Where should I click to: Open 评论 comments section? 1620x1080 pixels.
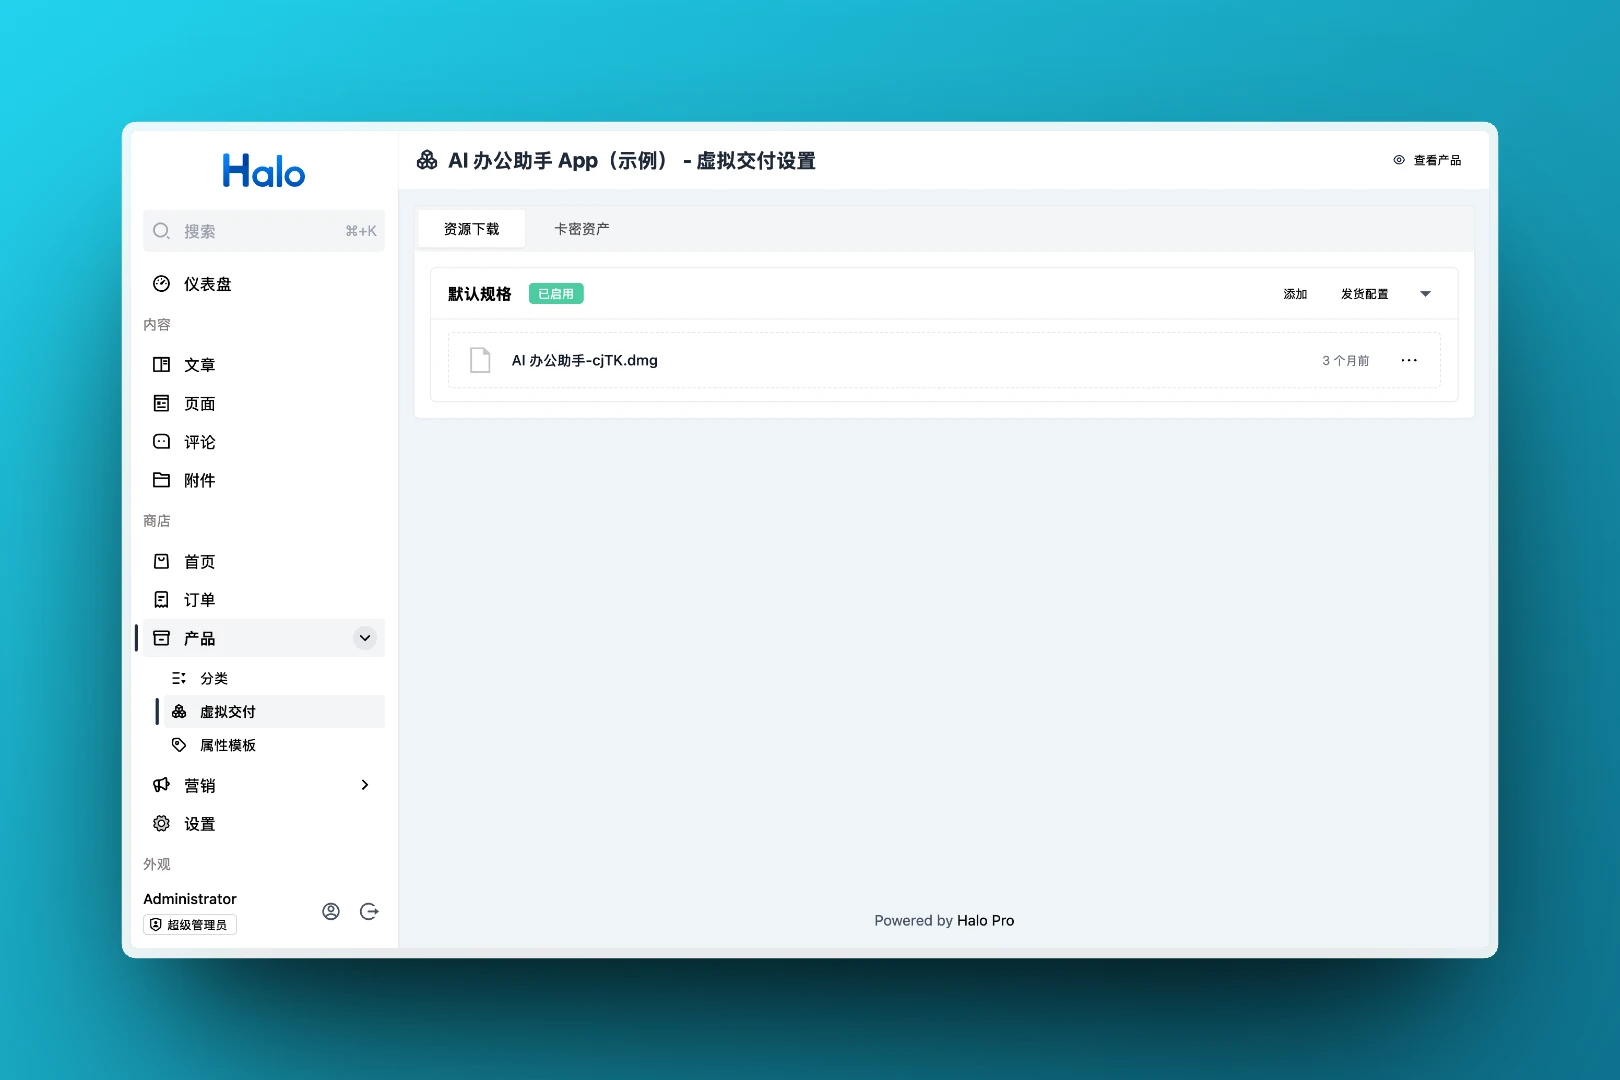coord(264,442)
